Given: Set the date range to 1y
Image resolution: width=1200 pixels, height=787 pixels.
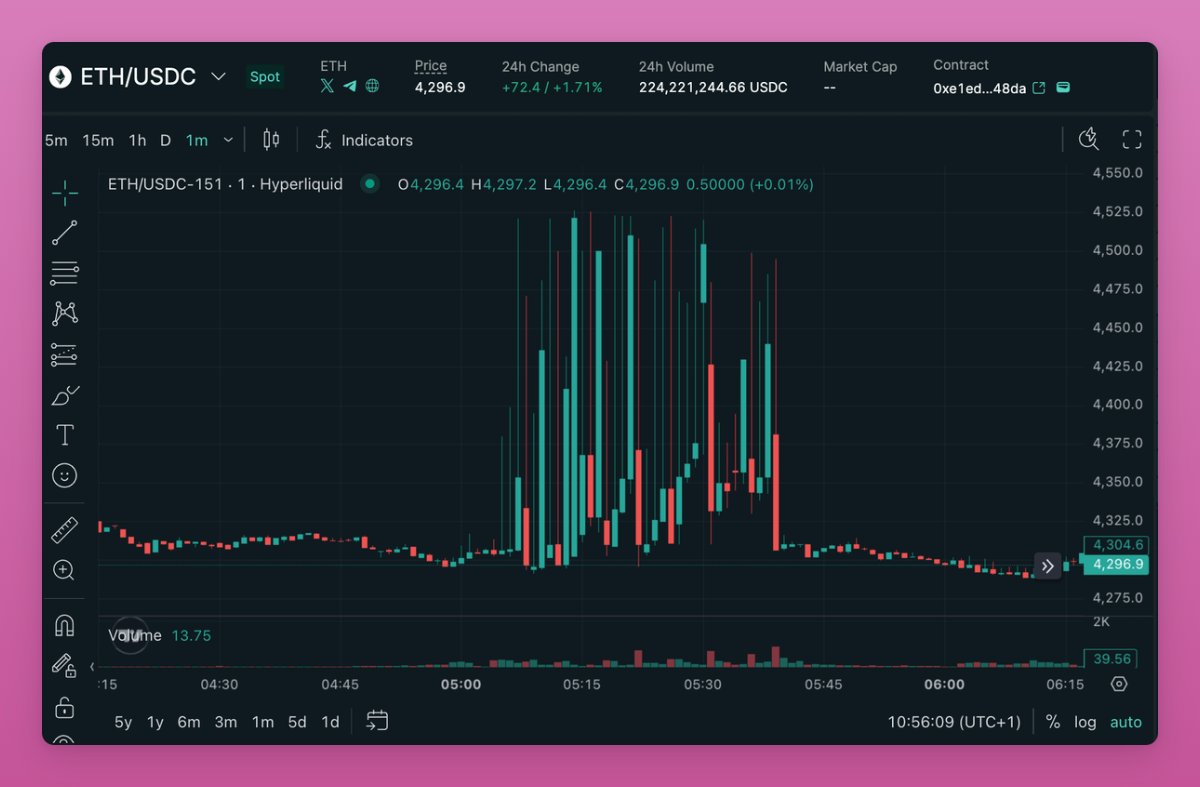Looking at the screenshot, I should (x=155, y=722).
